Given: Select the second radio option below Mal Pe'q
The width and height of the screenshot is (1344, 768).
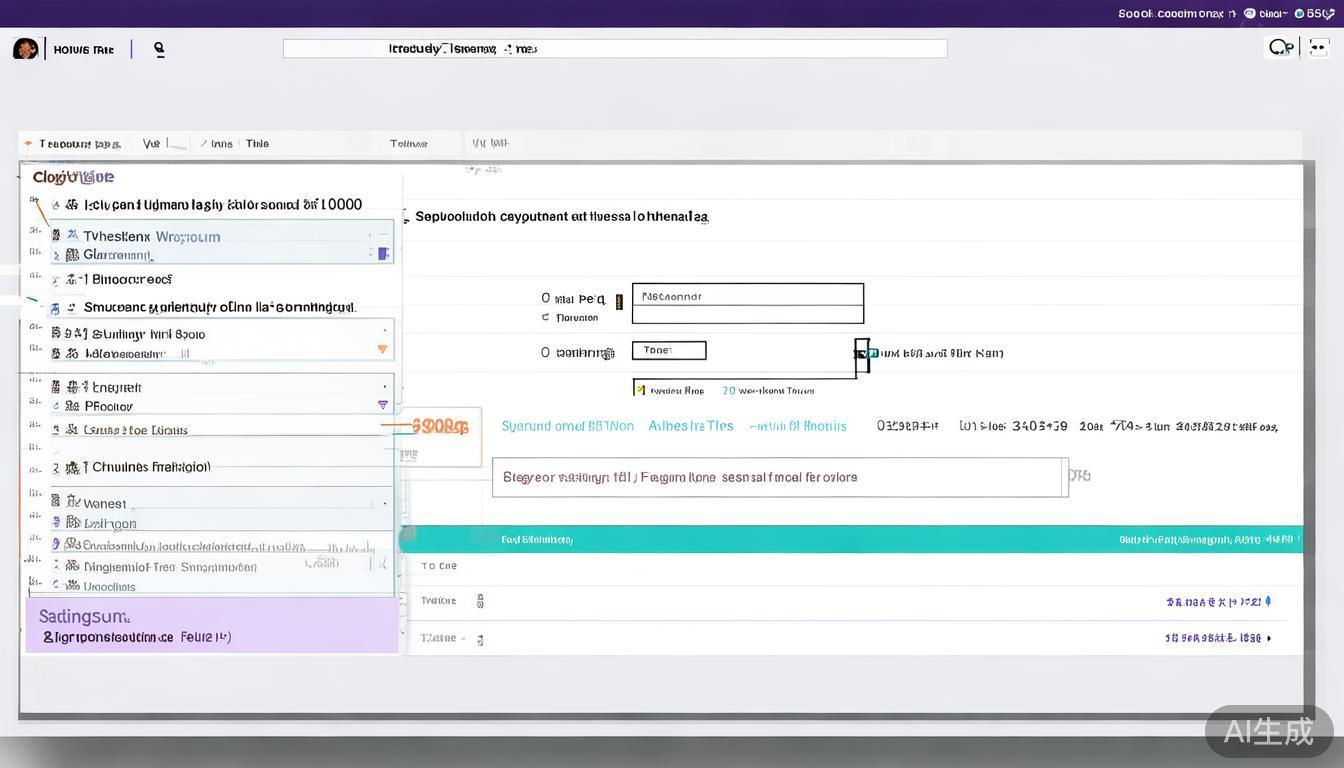Looking at the screenshot, I should [545, 318].
